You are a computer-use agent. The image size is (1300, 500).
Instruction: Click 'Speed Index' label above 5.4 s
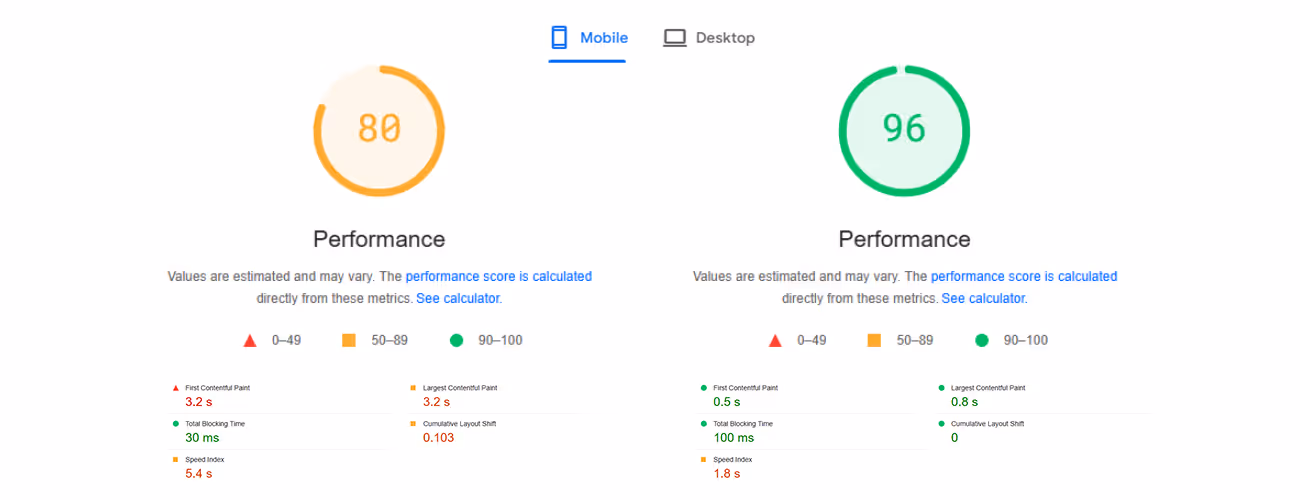205,459
